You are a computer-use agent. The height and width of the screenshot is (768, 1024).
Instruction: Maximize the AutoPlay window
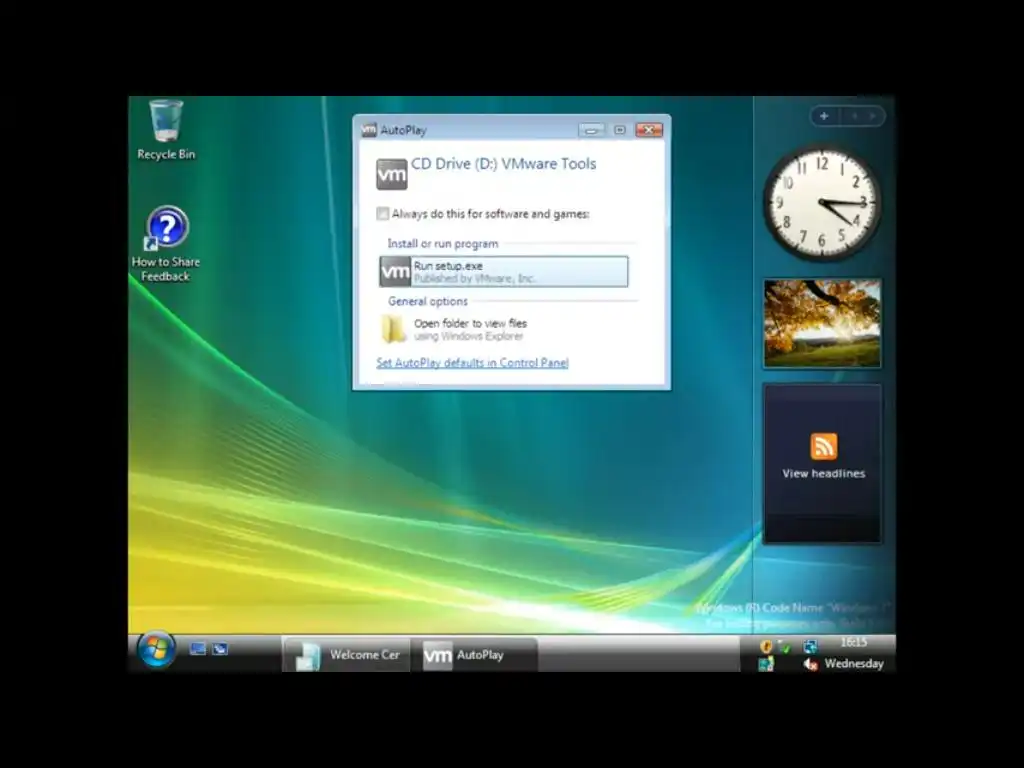click(x=620, y=130)
